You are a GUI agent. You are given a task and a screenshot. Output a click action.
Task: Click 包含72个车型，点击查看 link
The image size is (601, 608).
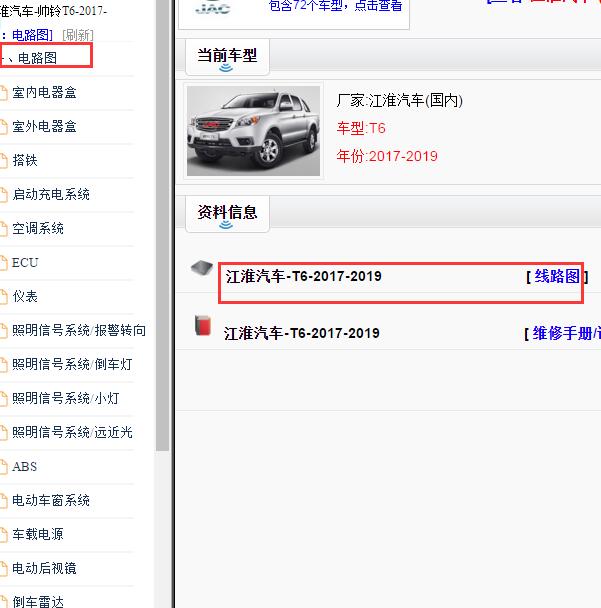(x=335, y=5)
